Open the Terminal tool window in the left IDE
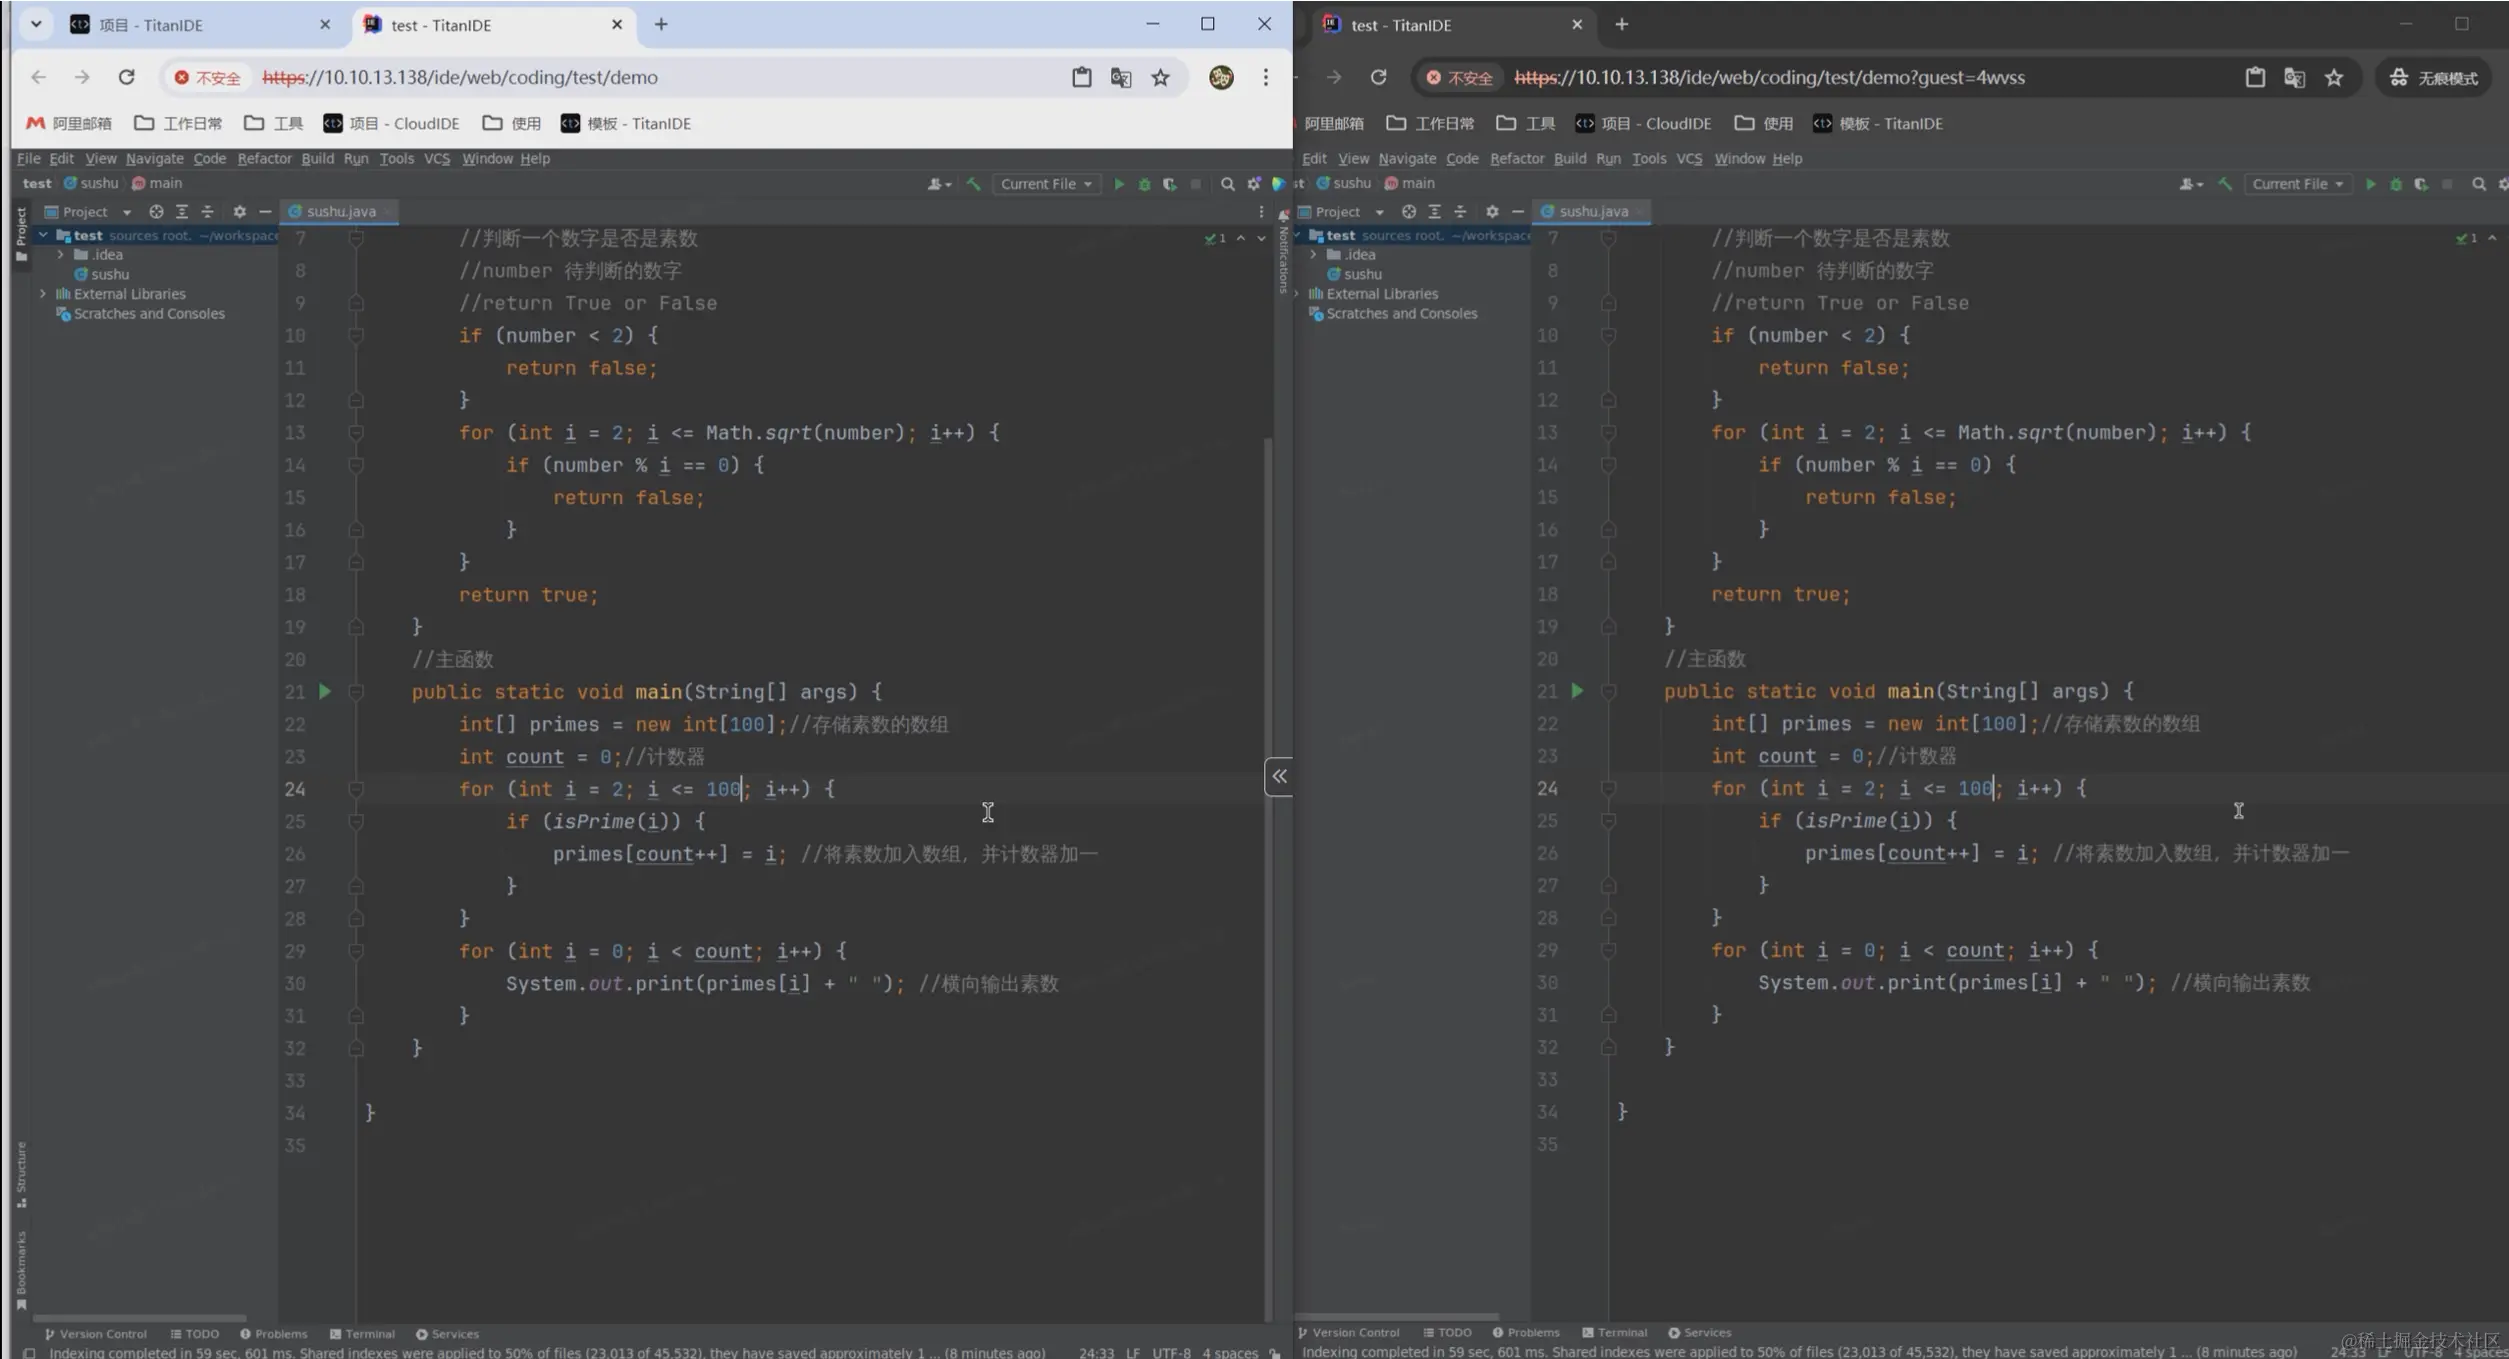The width and height of the screenshot is (2509, 1359). [362, 1334]
